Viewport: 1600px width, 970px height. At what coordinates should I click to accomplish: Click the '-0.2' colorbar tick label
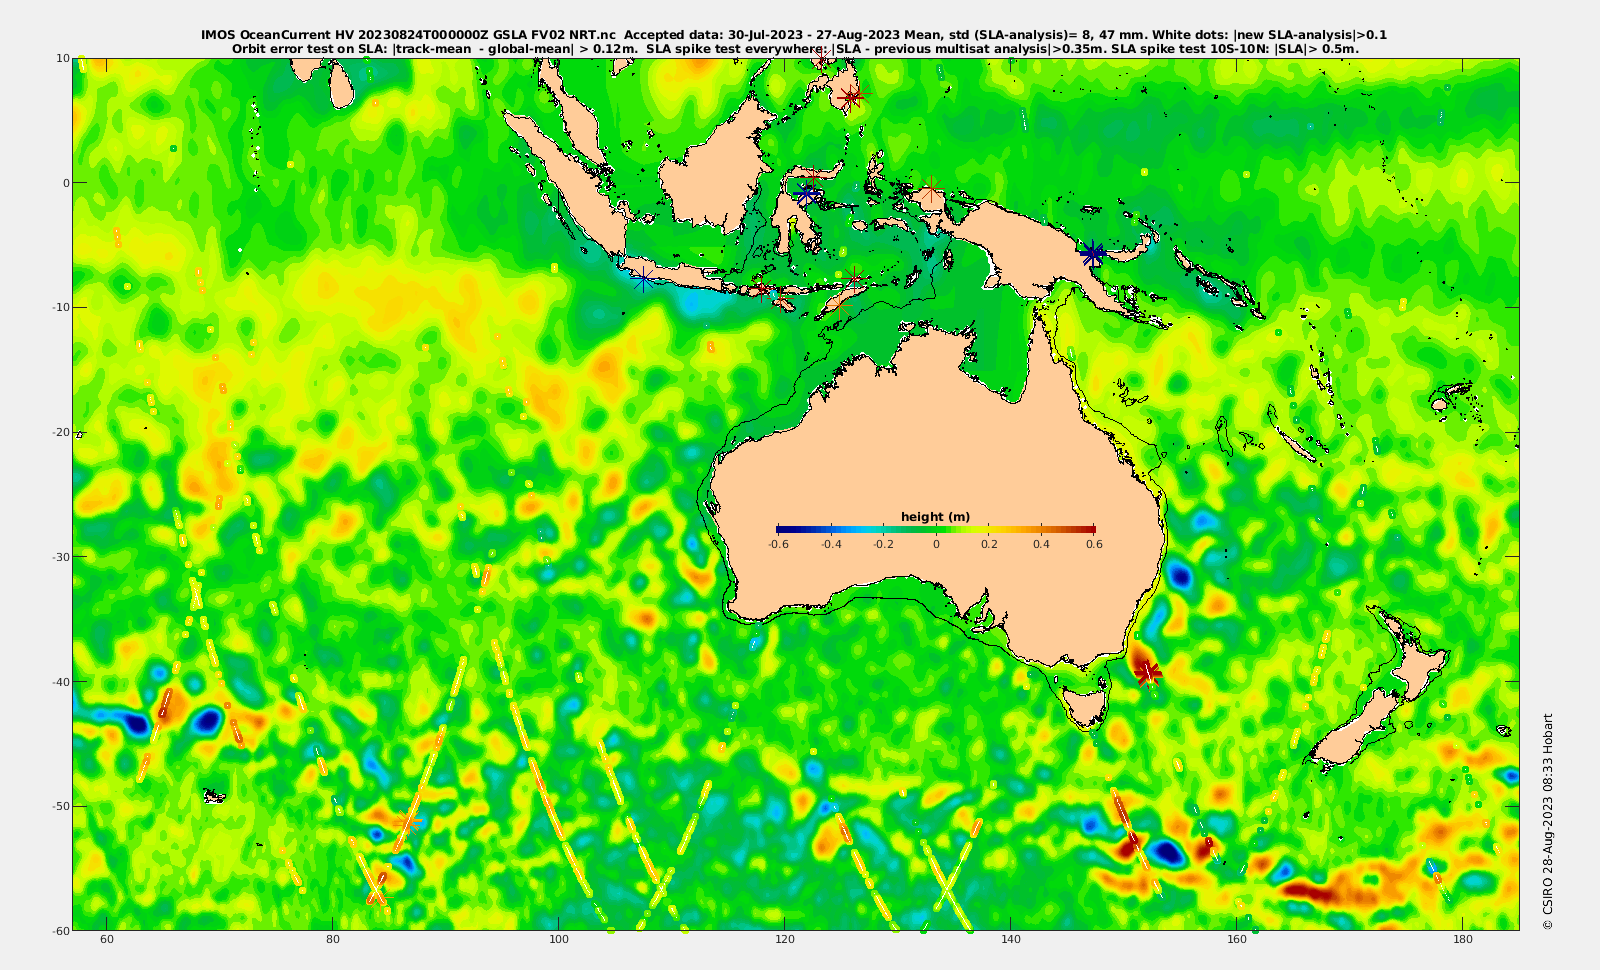click(x=883, y=544)
